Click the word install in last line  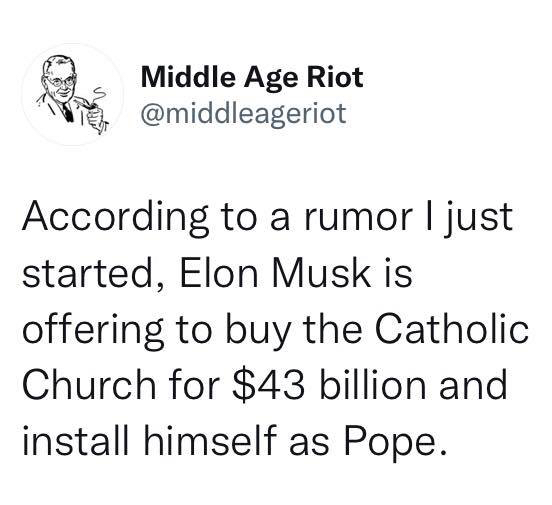coord(75,440)
